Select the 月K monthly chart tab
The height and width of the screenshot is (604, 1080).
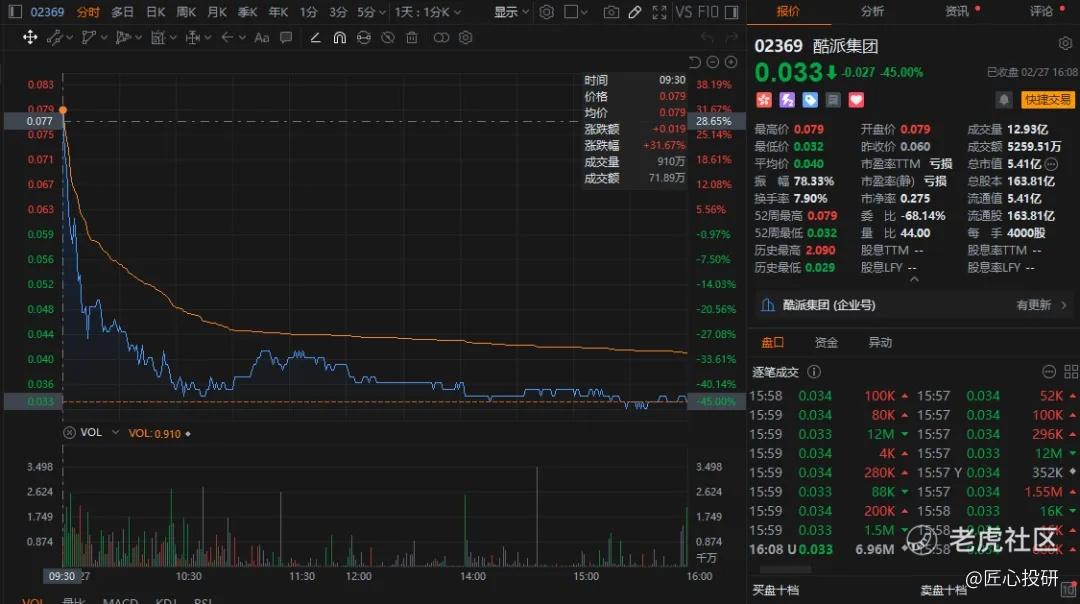[x=217, y=12]
